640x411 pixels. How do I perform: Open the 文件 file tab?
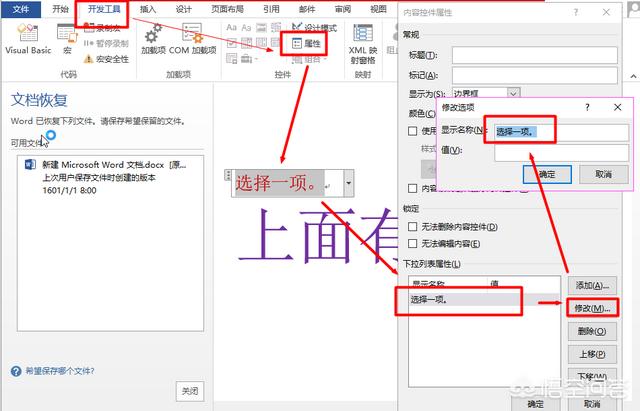[x=21, y=9]
